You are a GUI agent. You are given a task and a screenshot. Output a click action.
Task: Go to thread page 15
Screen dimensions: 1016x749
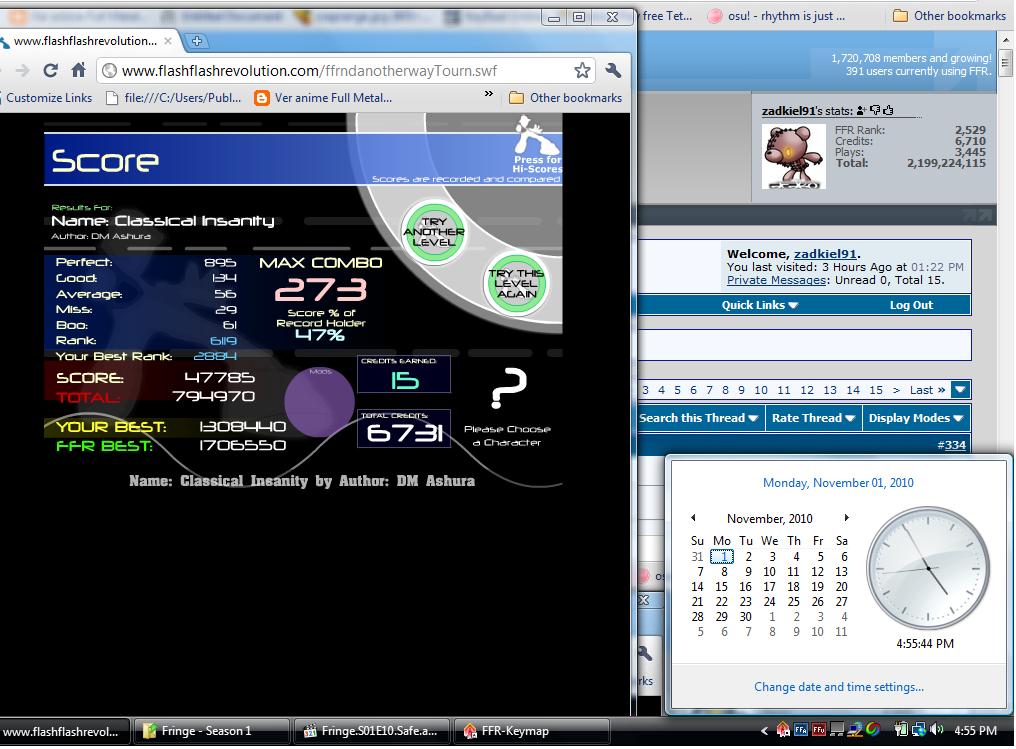[875, 390]
